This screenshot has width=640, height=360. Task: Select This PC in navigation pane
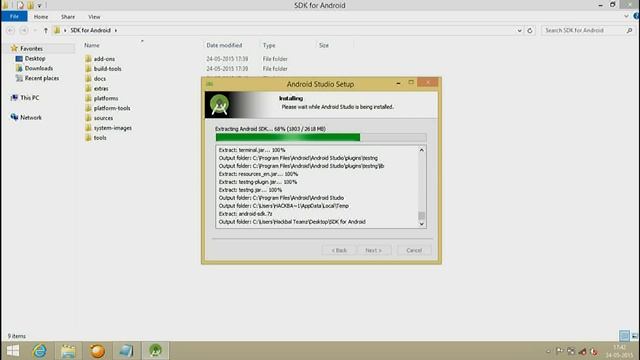[x=25, y=98]
